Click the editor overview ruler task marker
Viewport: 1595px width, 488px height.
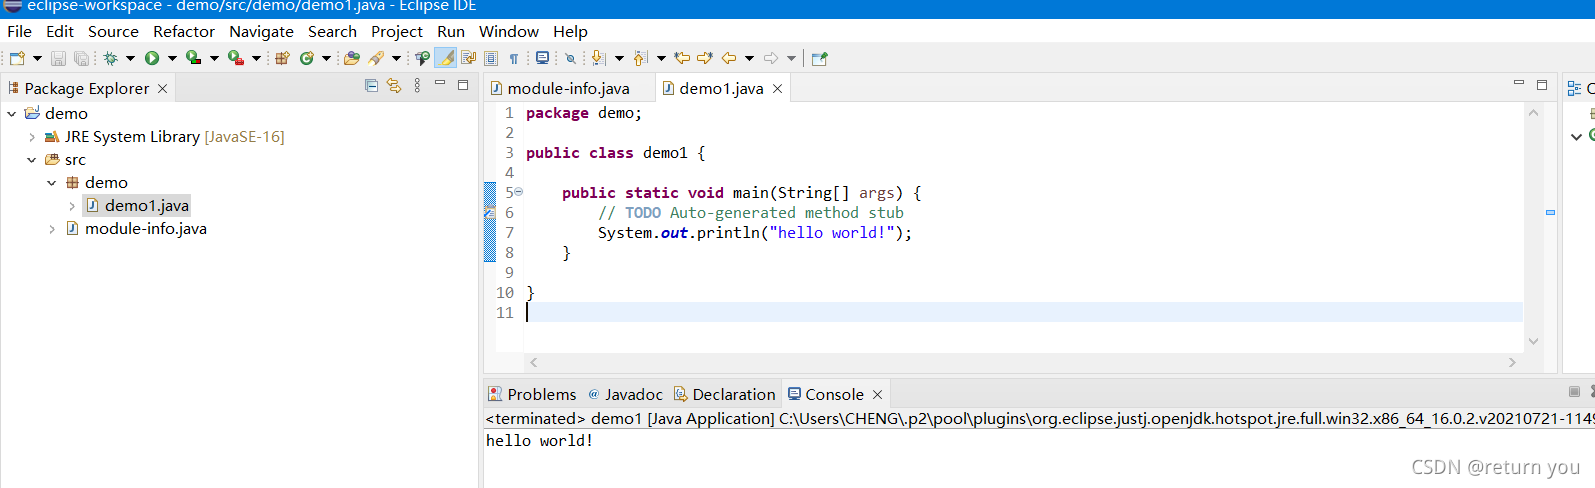tap(1550, 213)
